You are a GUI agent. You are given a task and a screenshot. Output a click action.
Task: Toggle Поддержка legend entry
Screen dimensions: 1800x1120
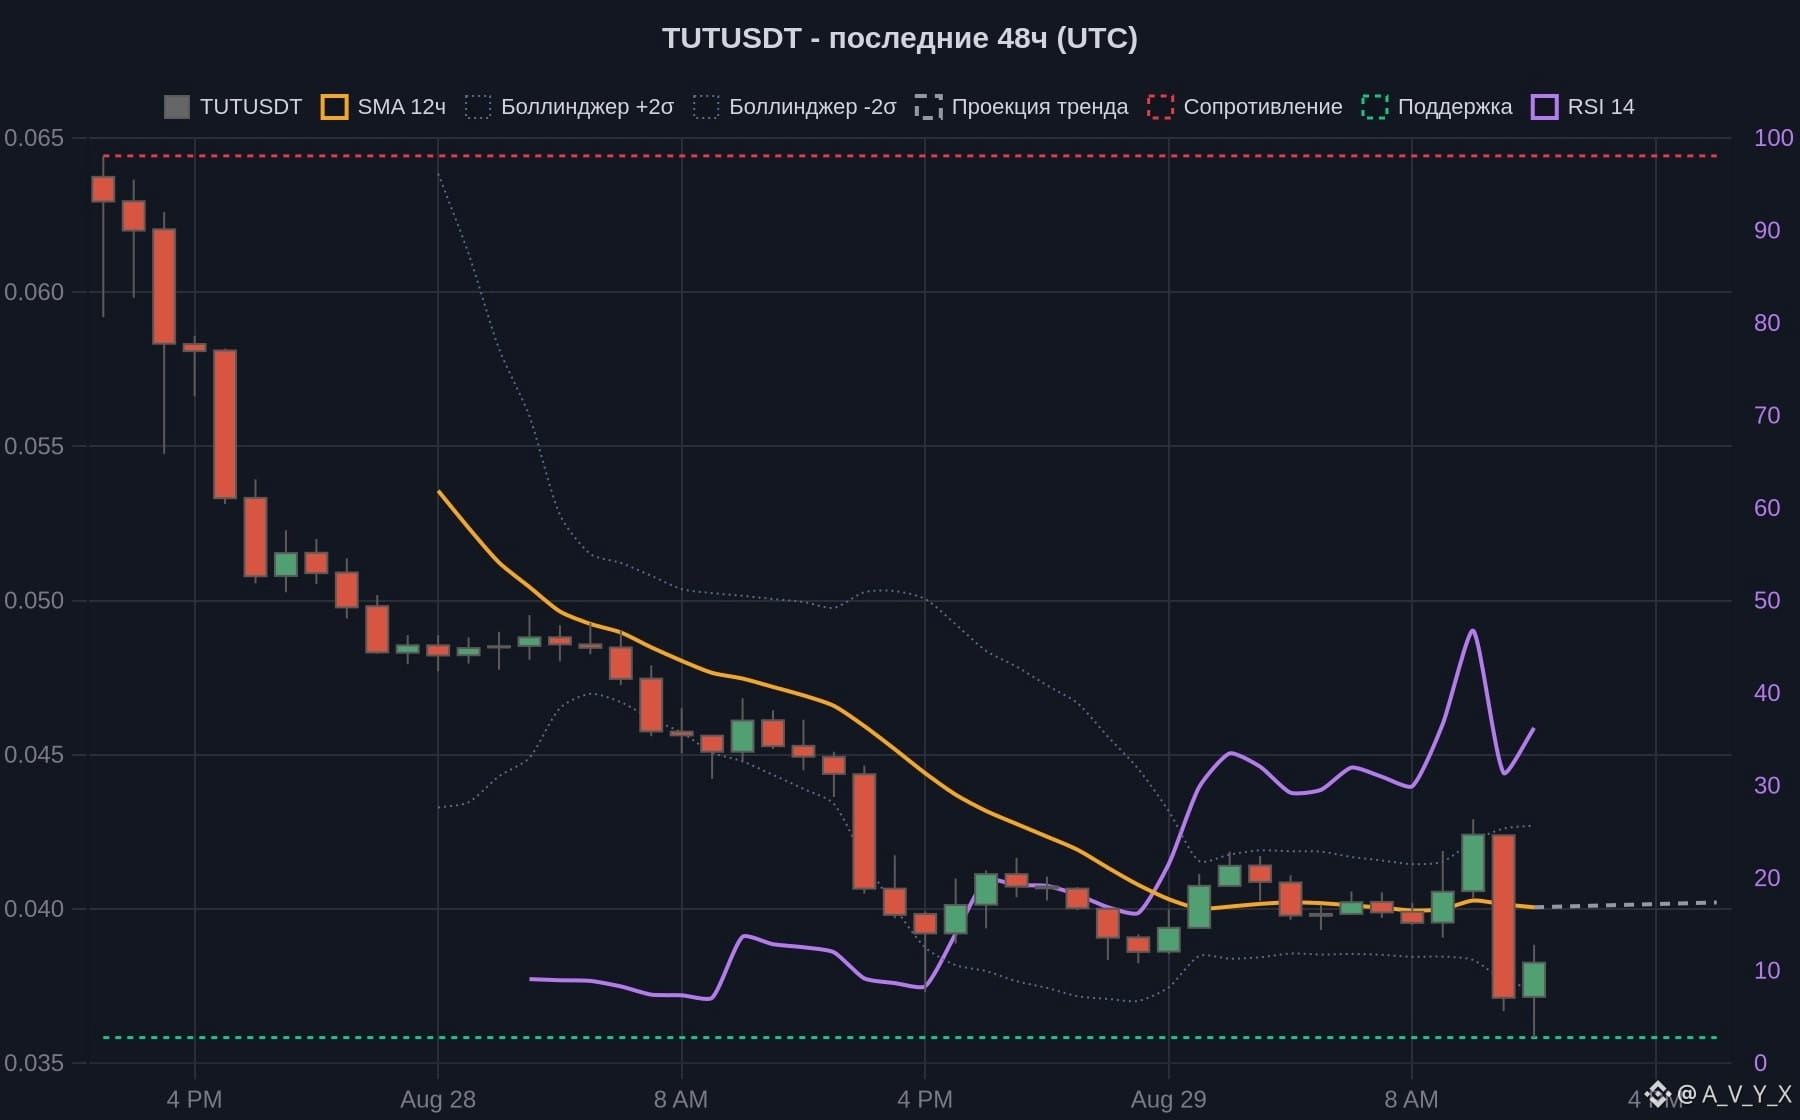[1437, 107]
